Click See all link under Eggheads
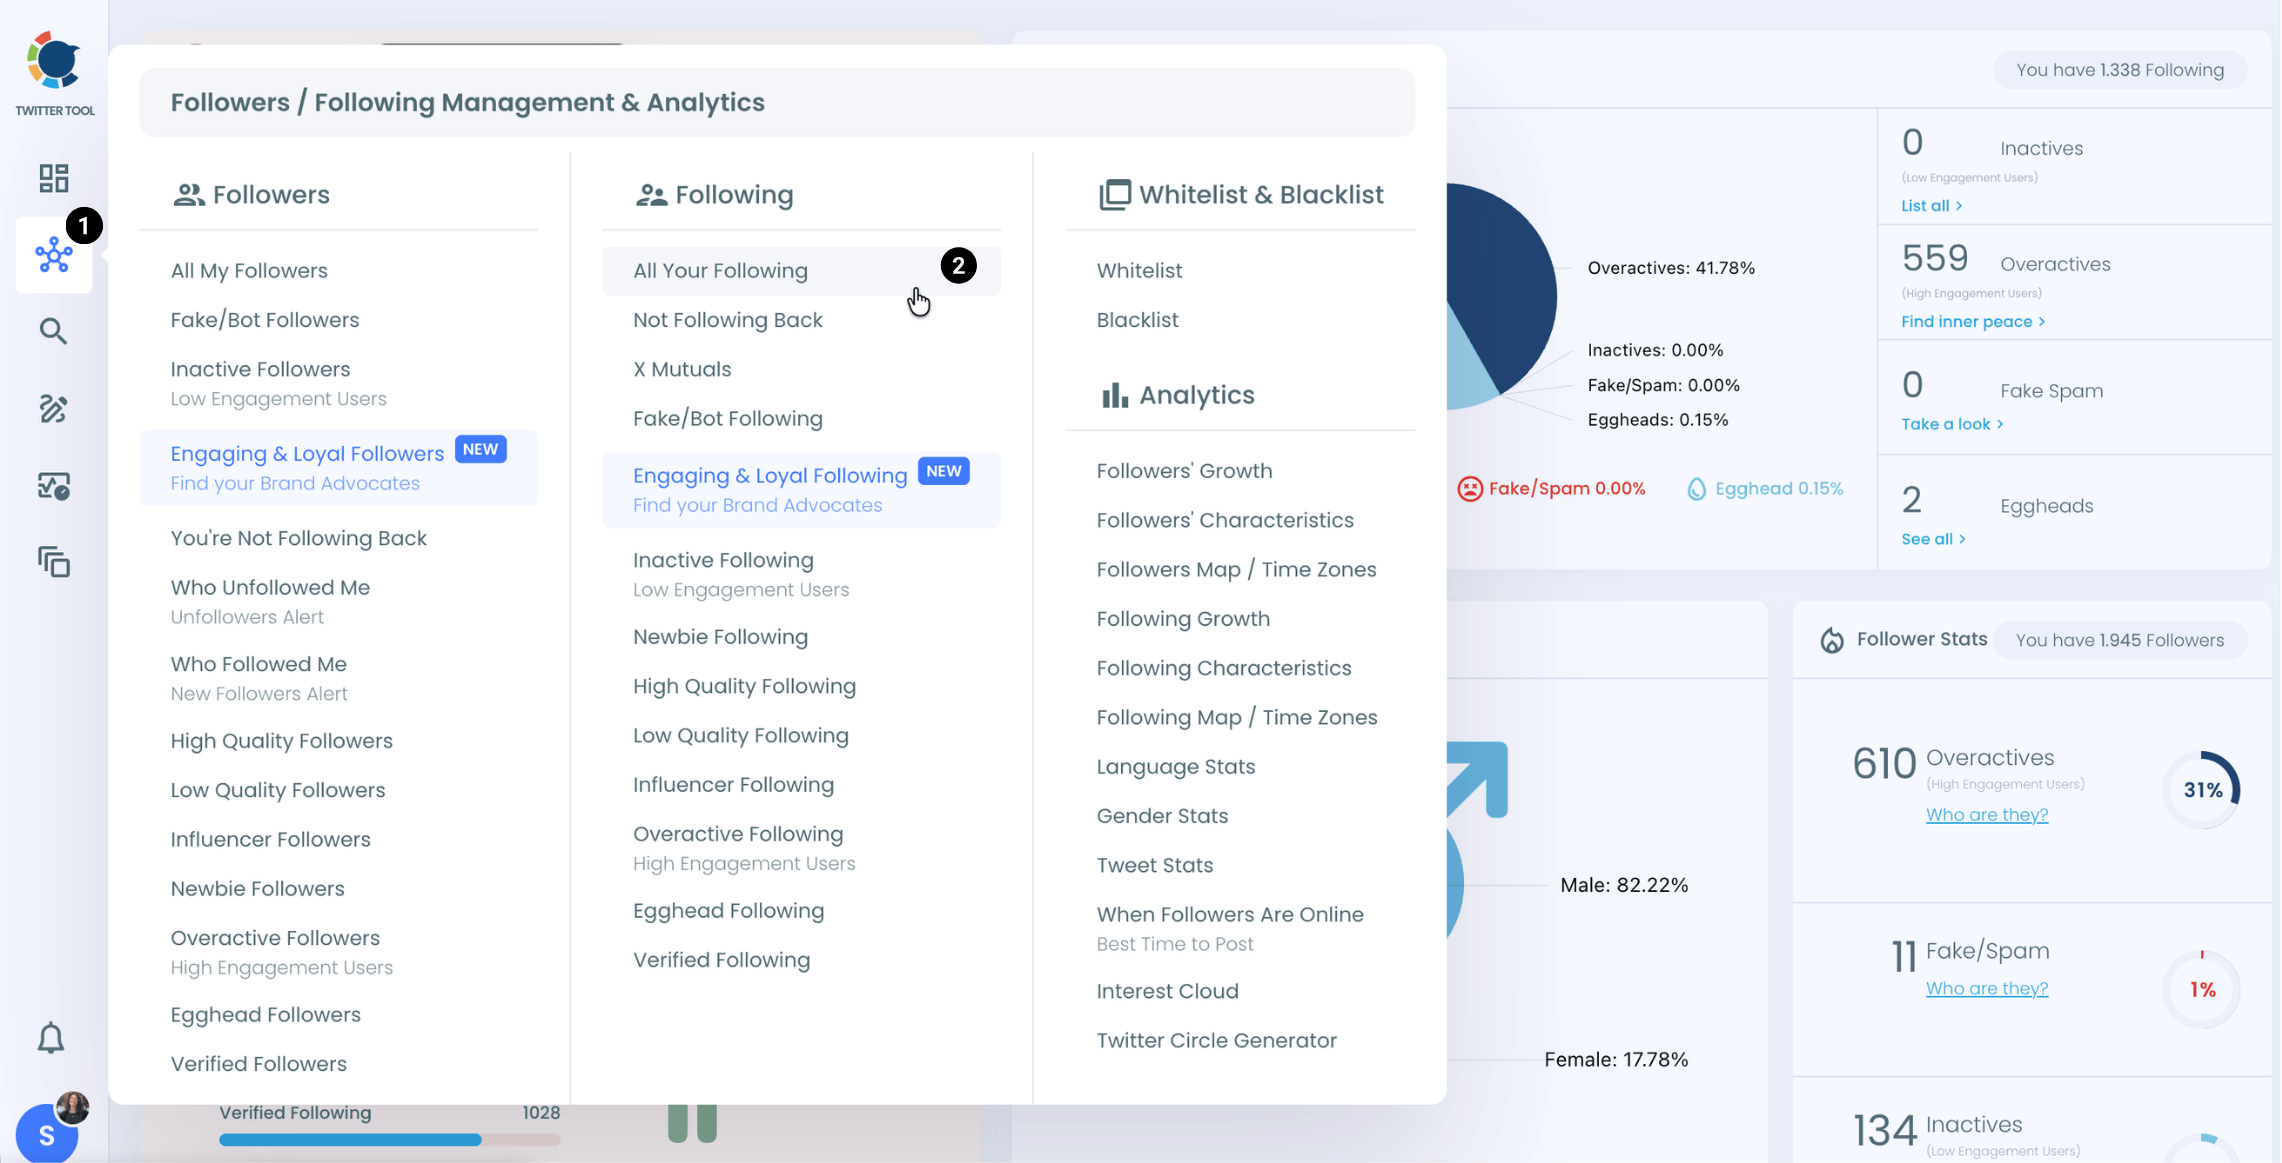2282x1163 pixels. (x=1933, y=539)
